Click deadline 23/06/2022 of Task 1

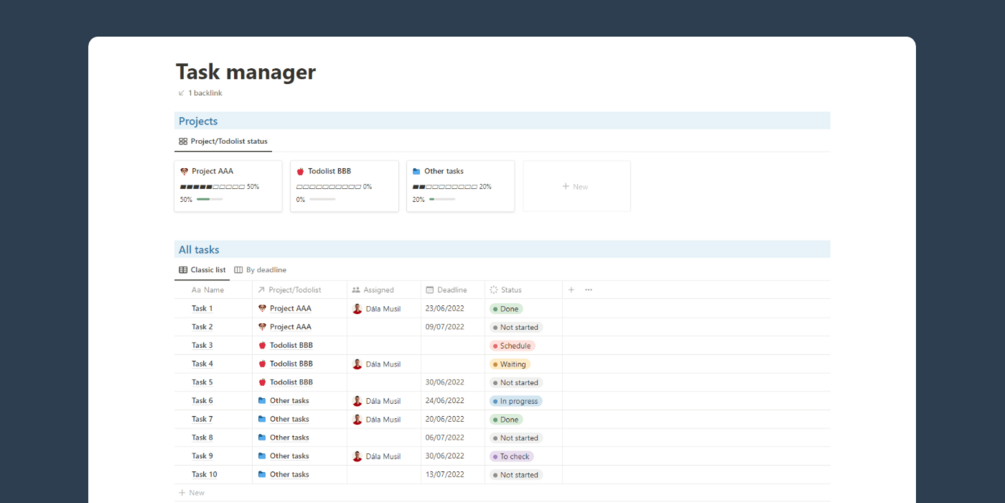445,308
